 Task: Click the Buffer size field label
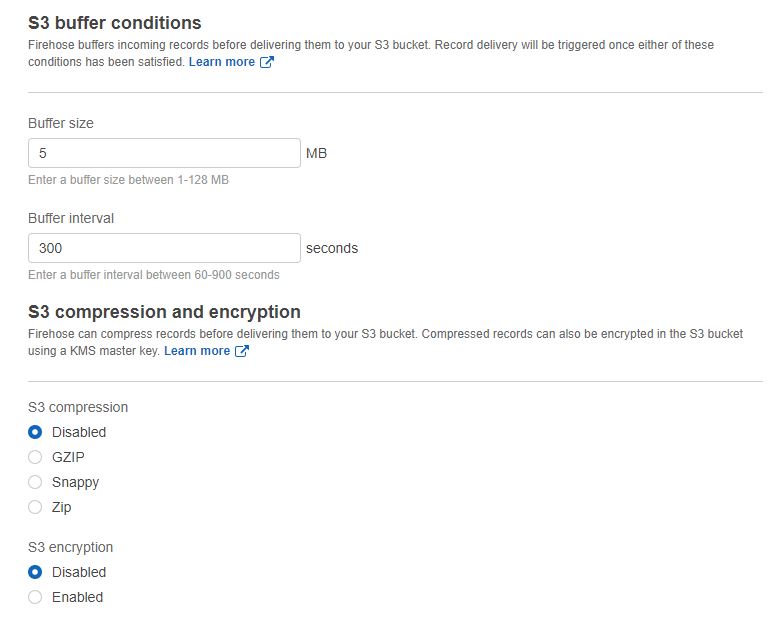61,123
